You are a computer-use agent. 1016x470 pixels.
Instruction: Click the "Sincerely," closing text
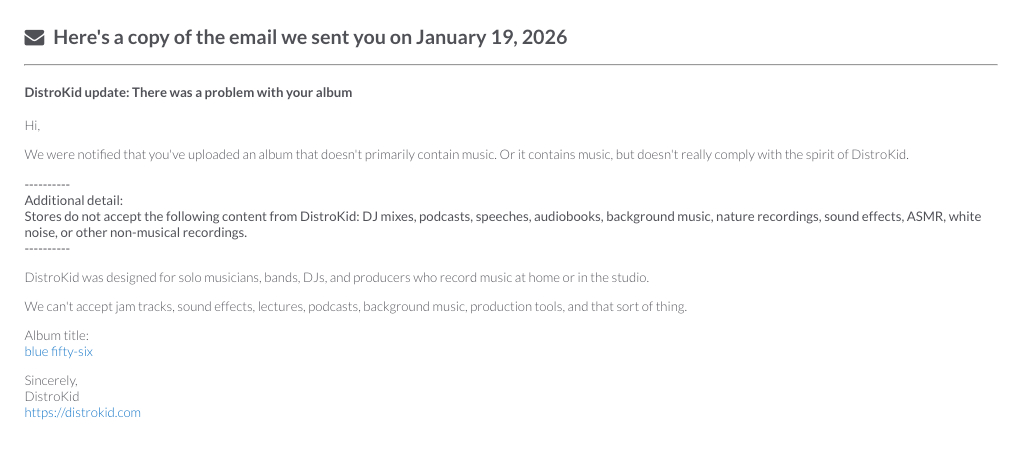(x=51, y=381)
